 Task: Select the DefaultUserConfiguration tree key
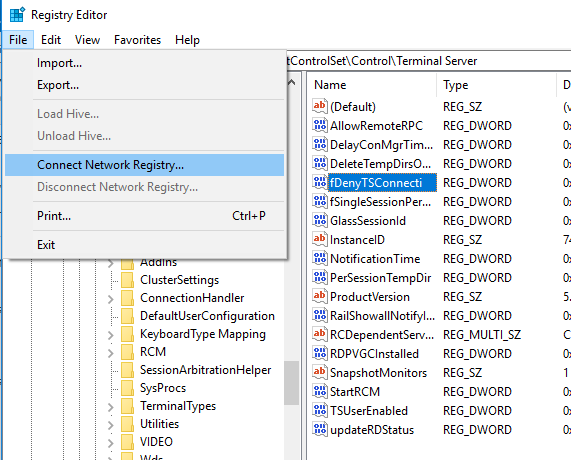coord(207,316)
